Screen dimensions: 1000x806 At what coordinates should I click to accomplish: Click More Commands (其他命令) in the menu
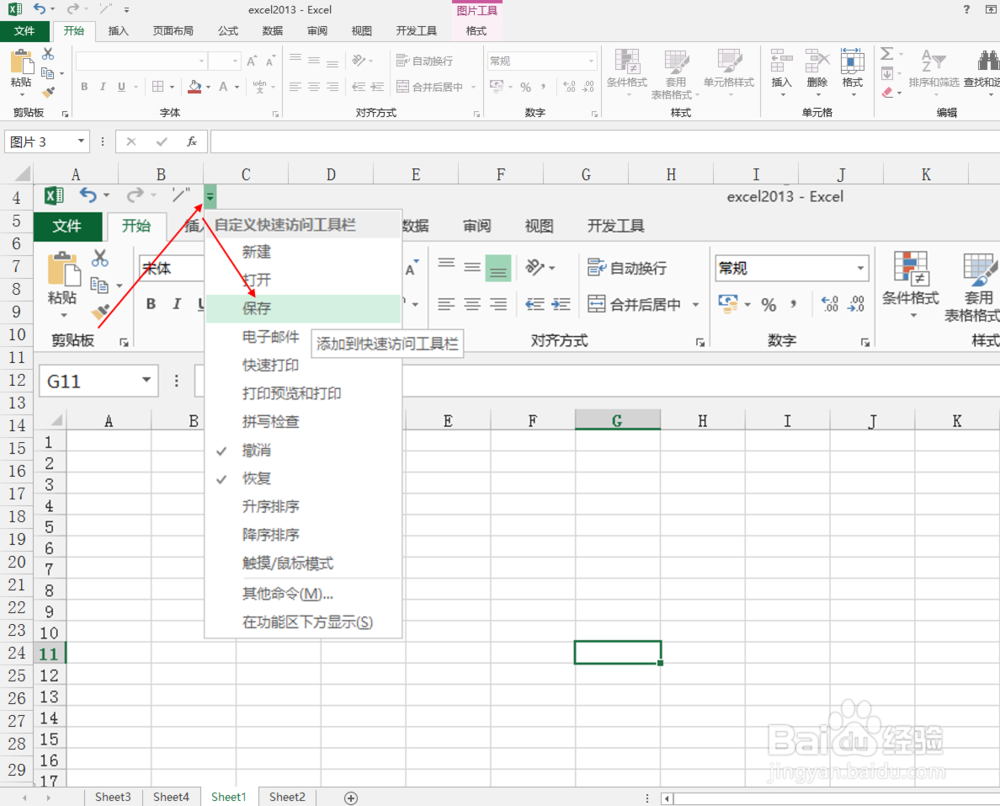(x=304, y=594)
